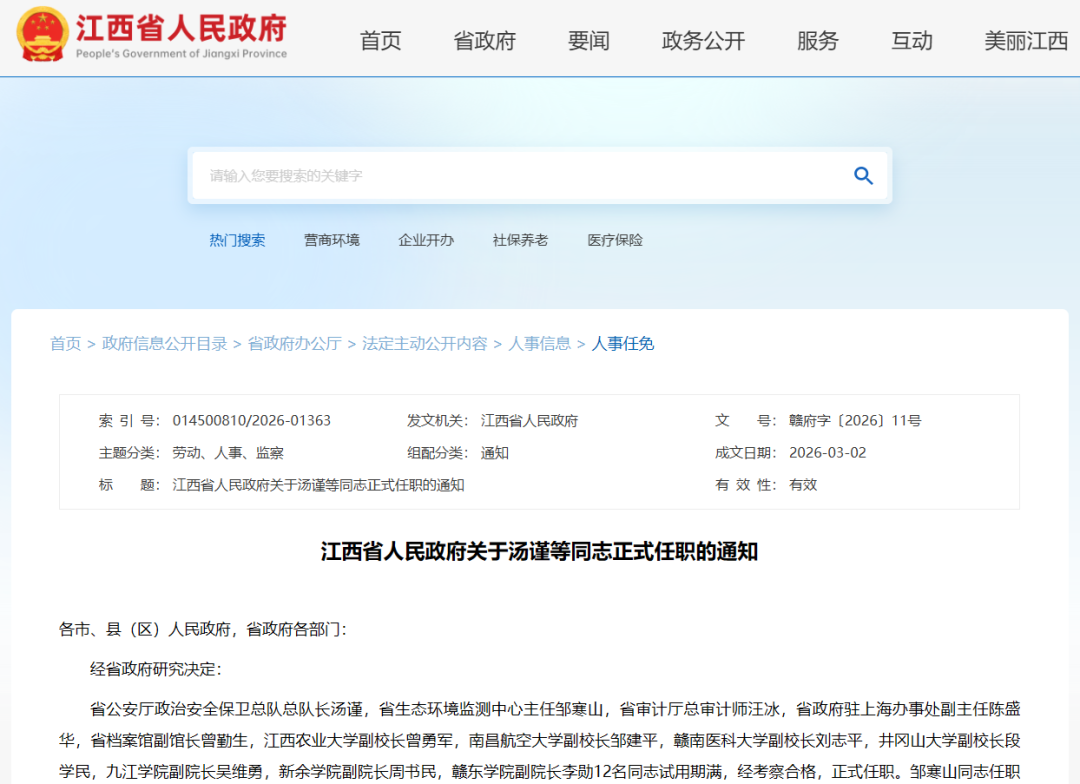Open 省政府办公厅 in the breadcrumb
Image resolution: width=1080 pixels, height=784 pixels.
click(294, 343)
